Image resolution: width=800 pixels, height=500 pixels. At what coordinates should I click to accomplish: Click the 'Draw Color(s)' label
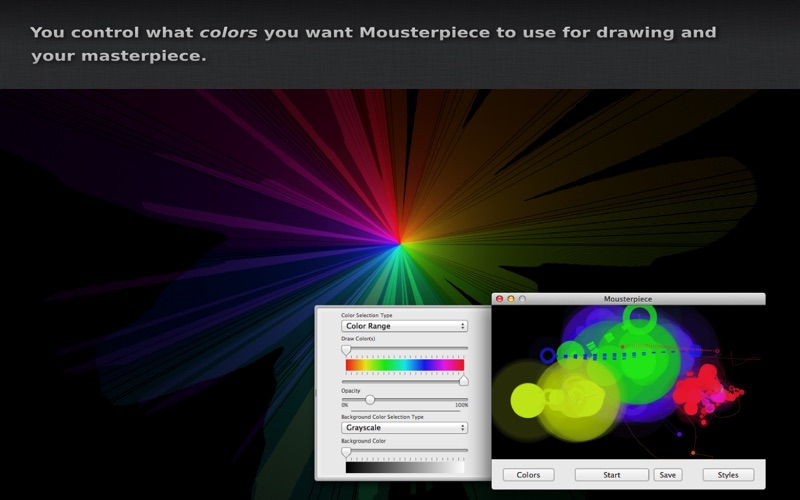(358, 338)
